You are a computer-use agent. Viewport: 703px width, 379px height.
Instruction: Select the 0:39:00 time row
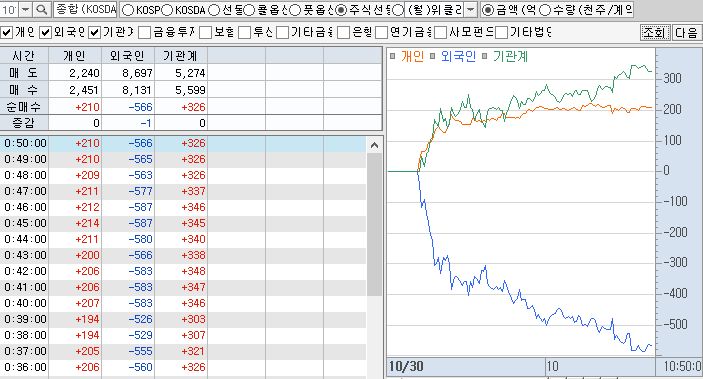[x=183, y=319]
